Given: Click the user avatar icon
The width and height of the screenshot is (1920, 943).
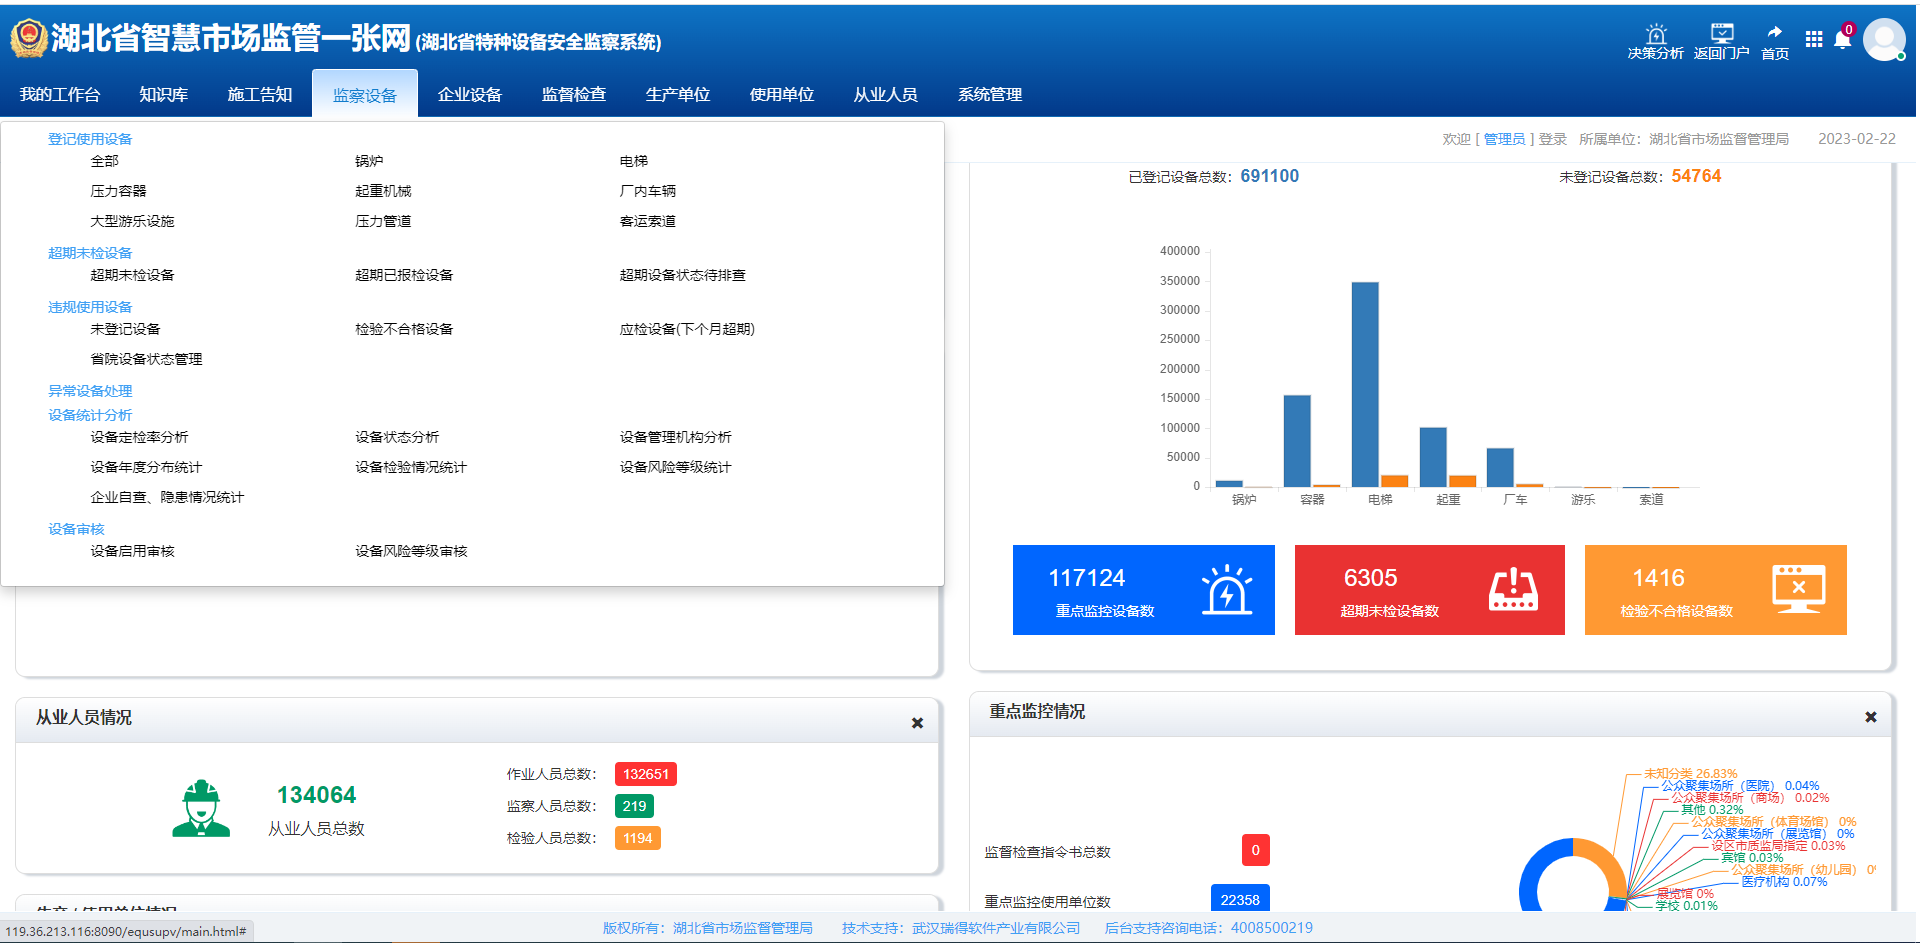Looking at the screenshot, I should (x=1884, y=40).
